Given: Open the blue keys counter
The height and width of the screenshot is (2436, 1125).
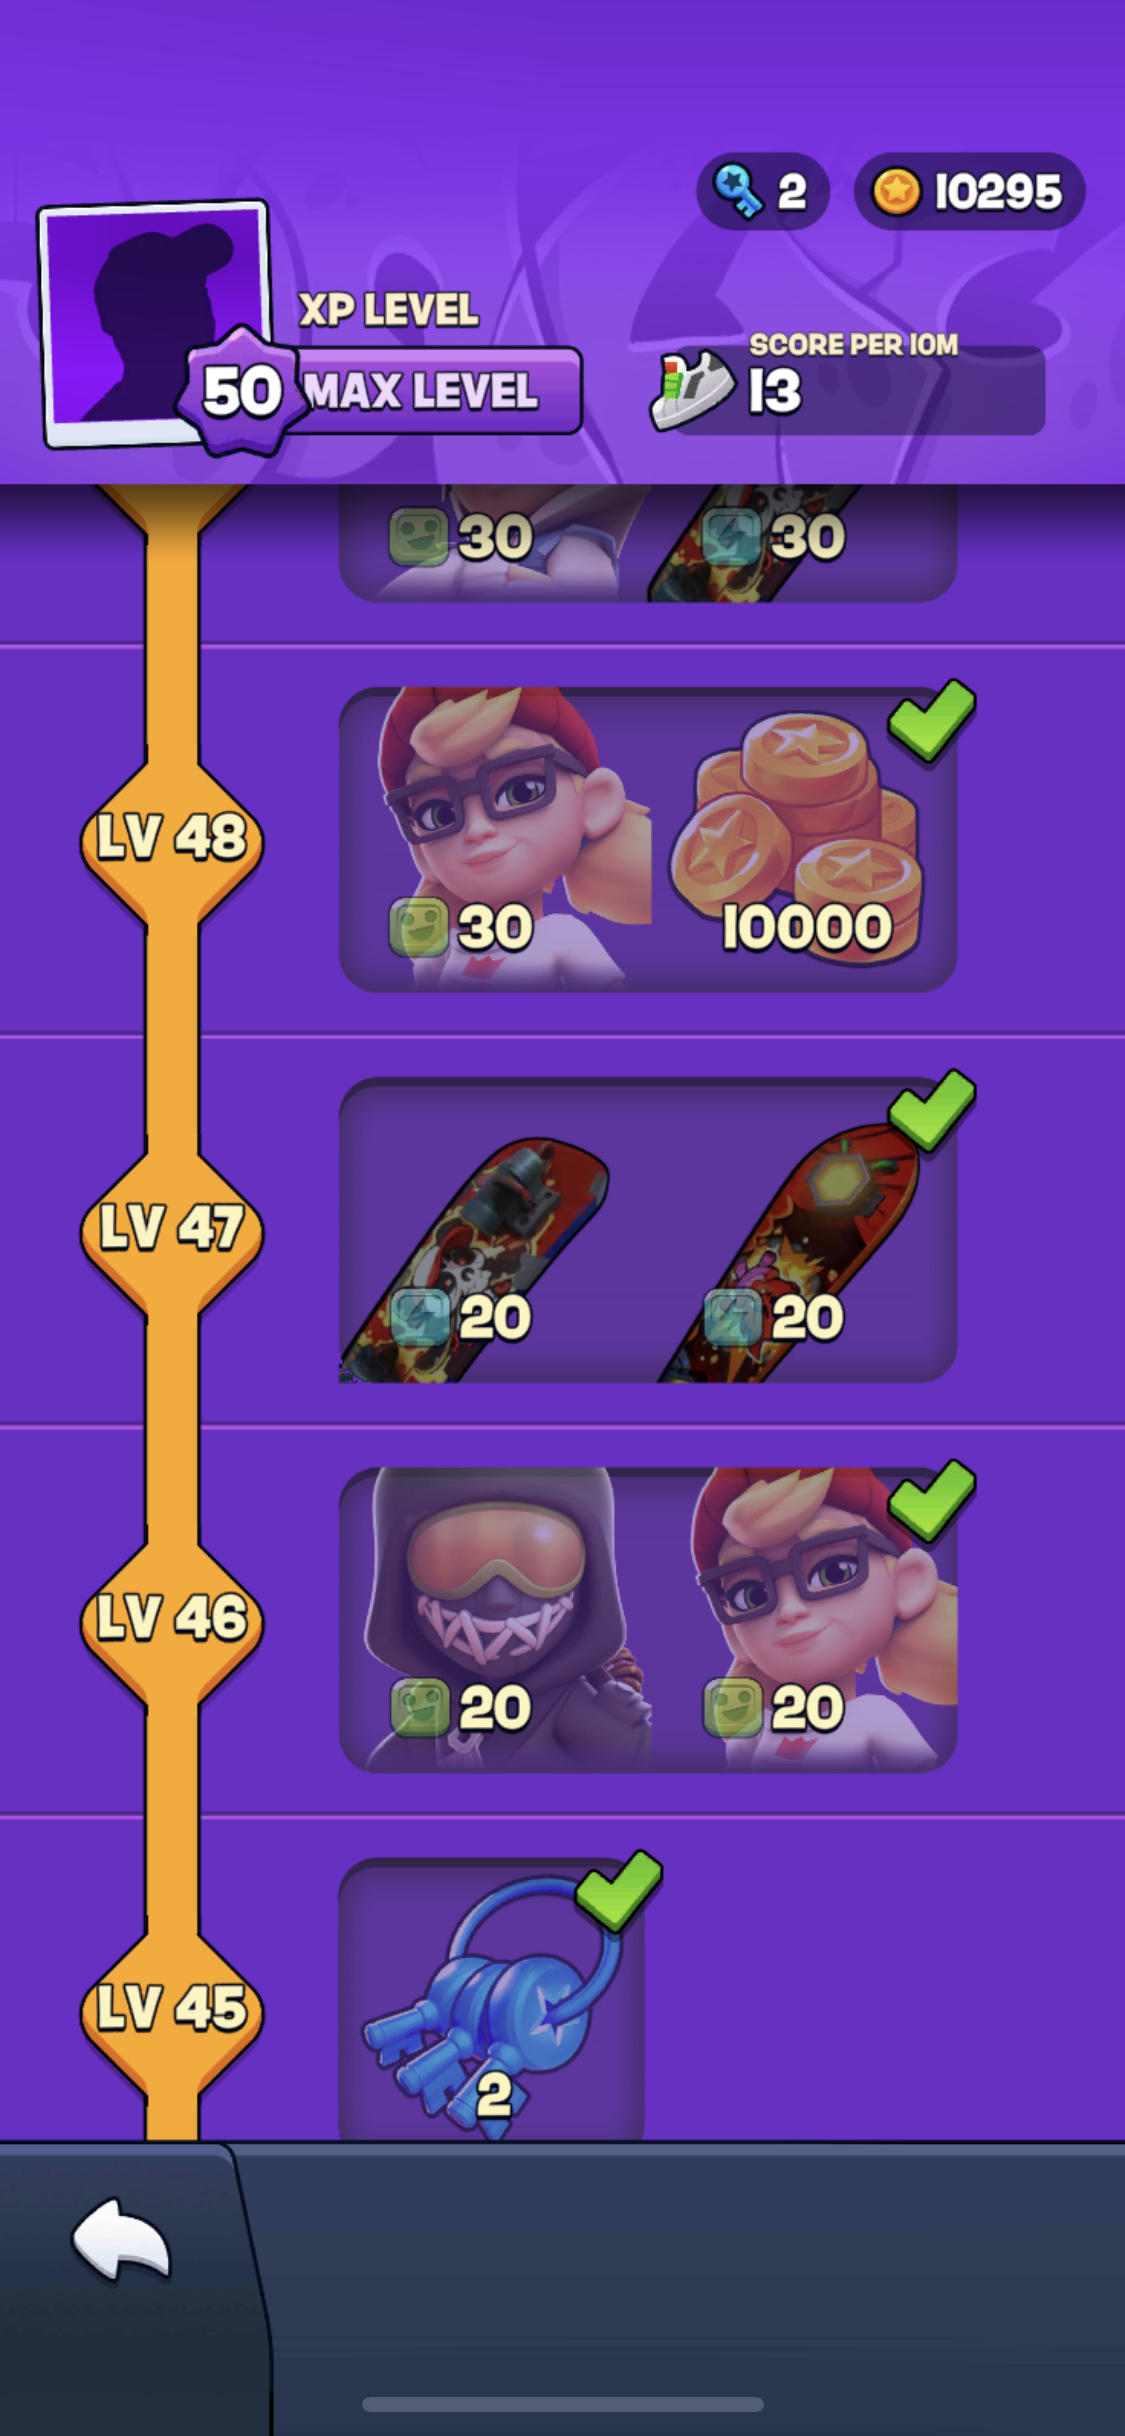Looking at the screenshot, I should [763, 191].
